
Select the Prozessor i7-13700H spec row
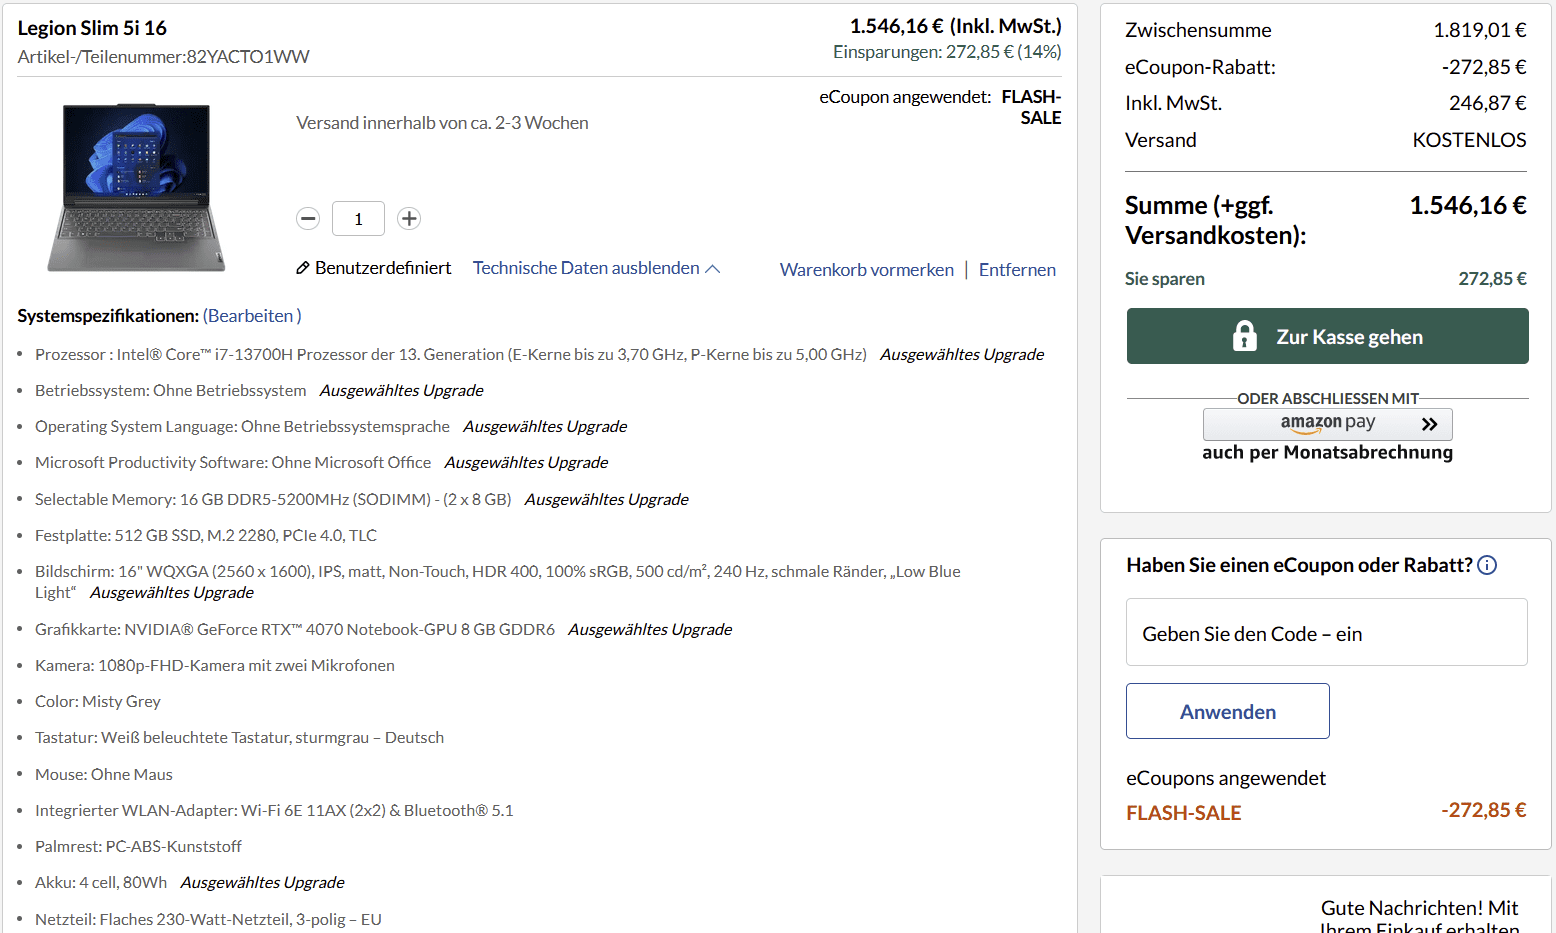[x=539, y=355]
